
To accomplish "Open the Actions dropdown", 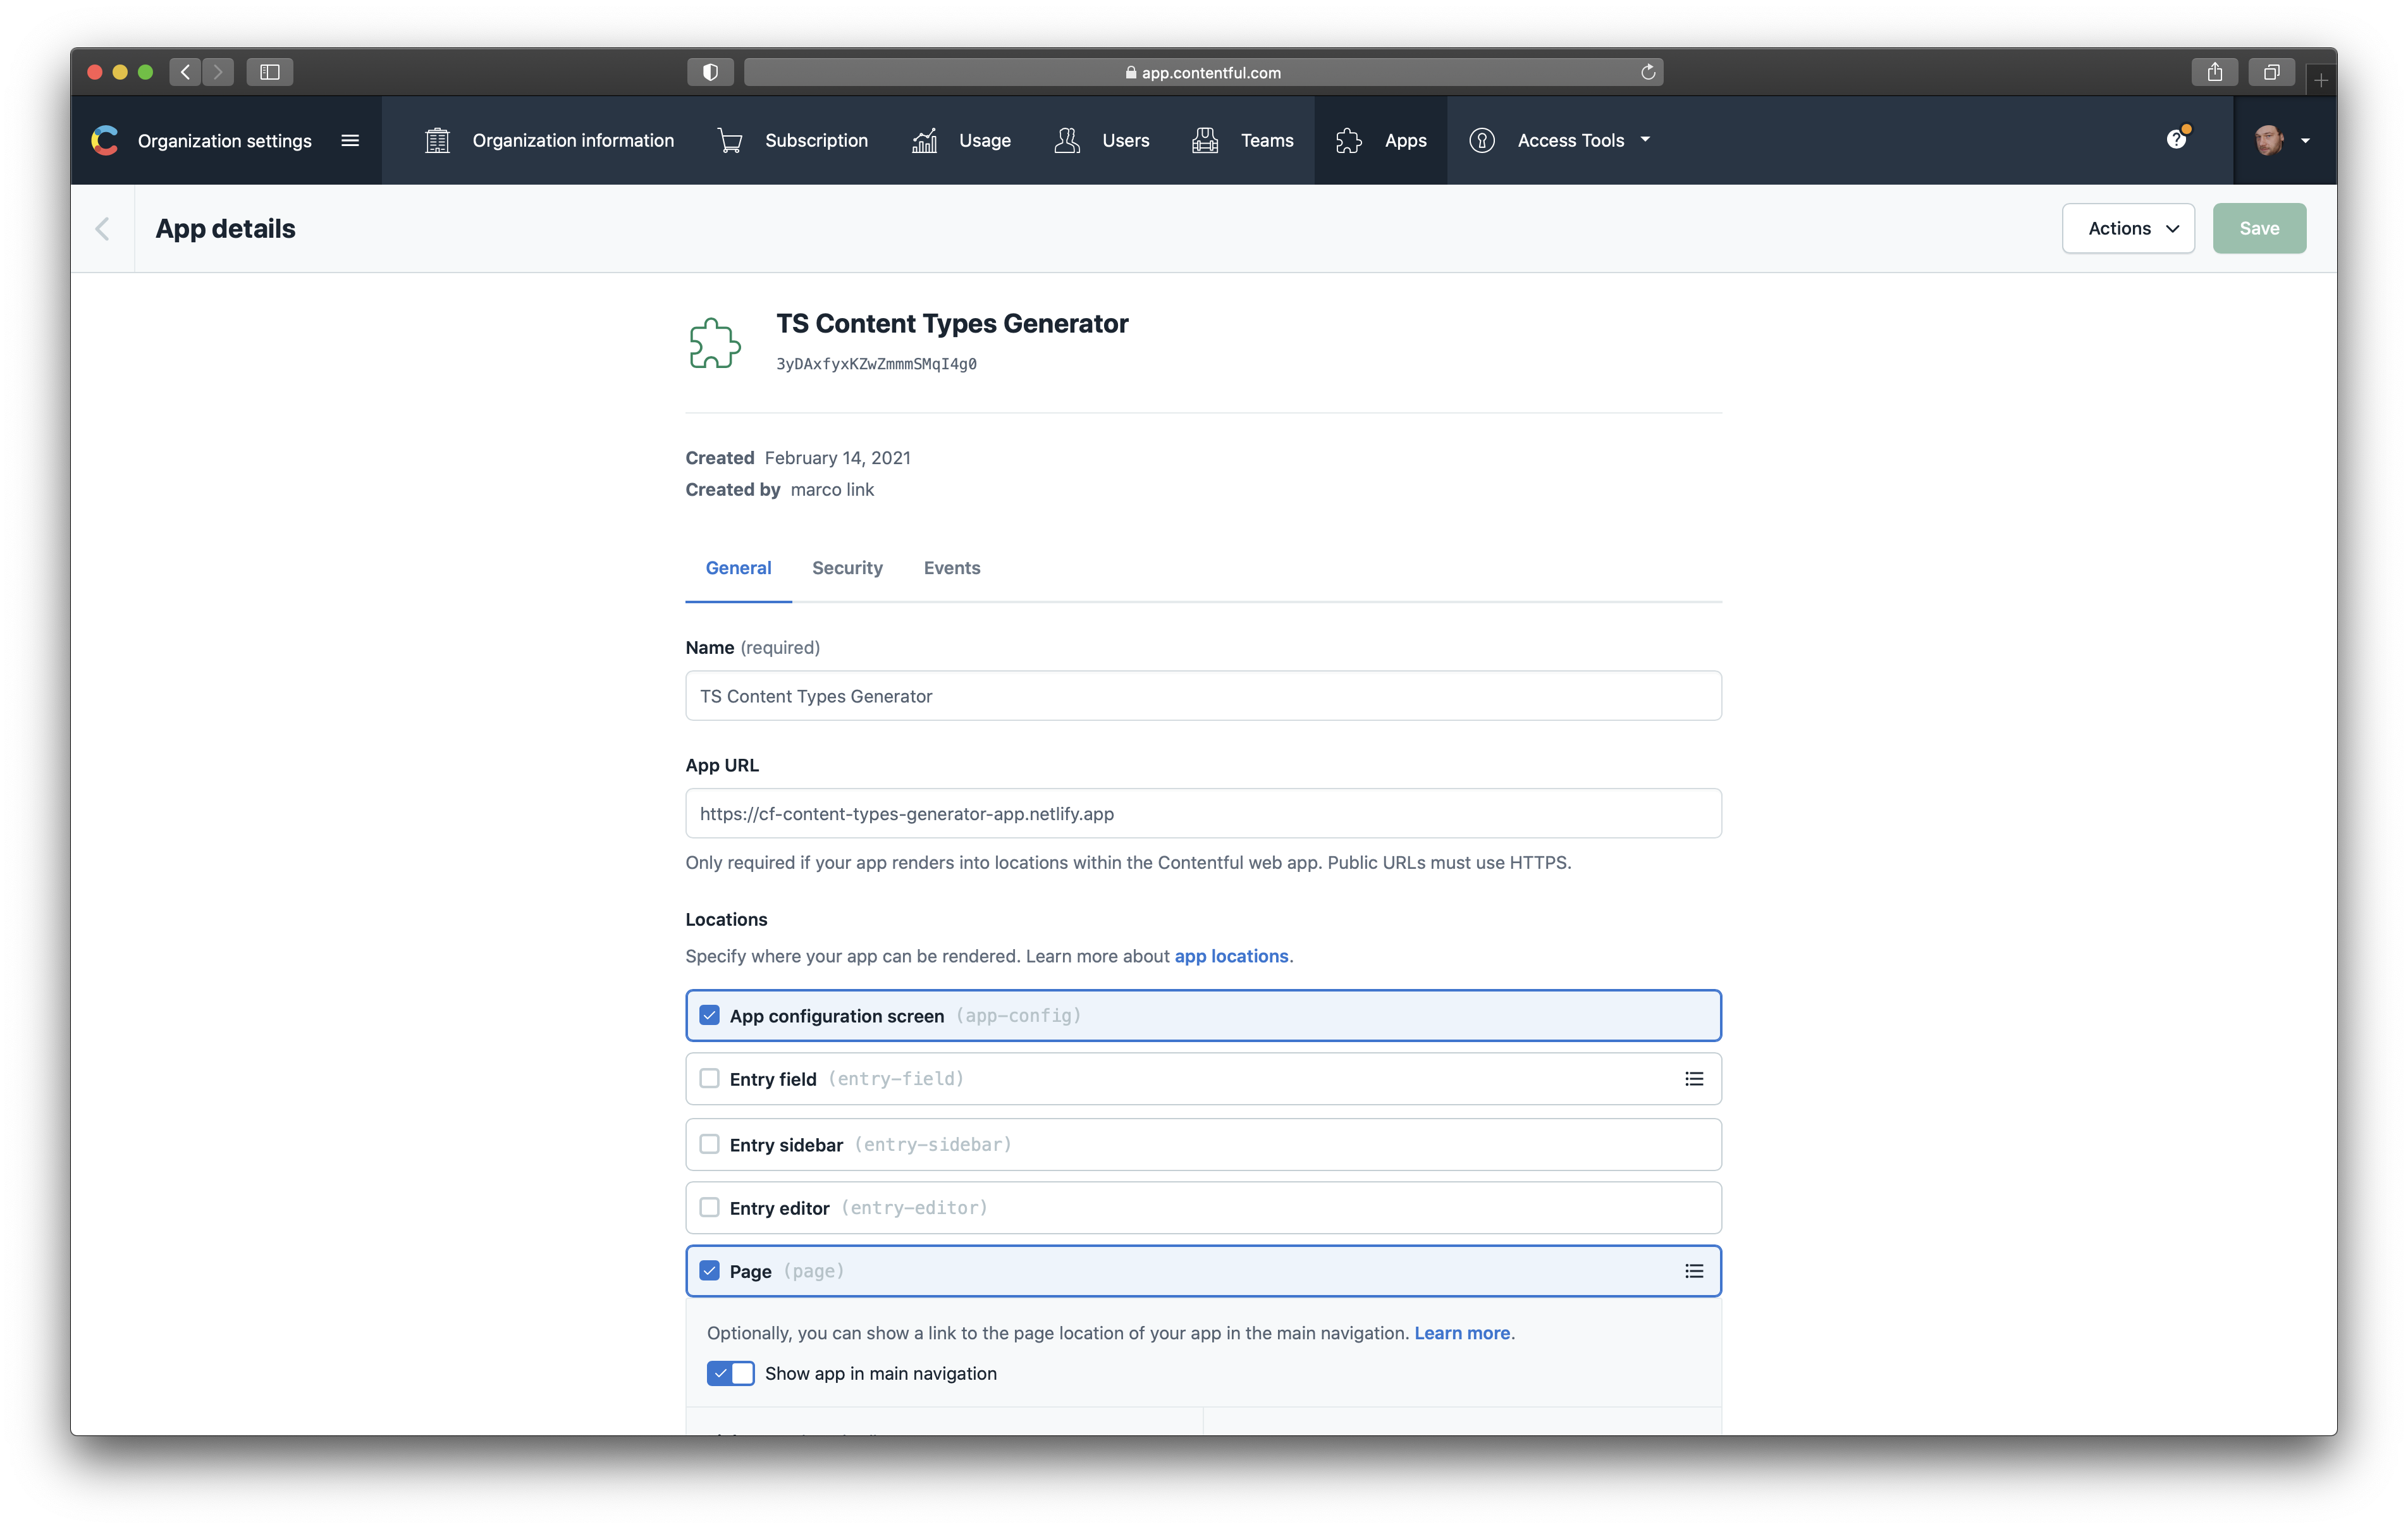I will coord(2127,229).
